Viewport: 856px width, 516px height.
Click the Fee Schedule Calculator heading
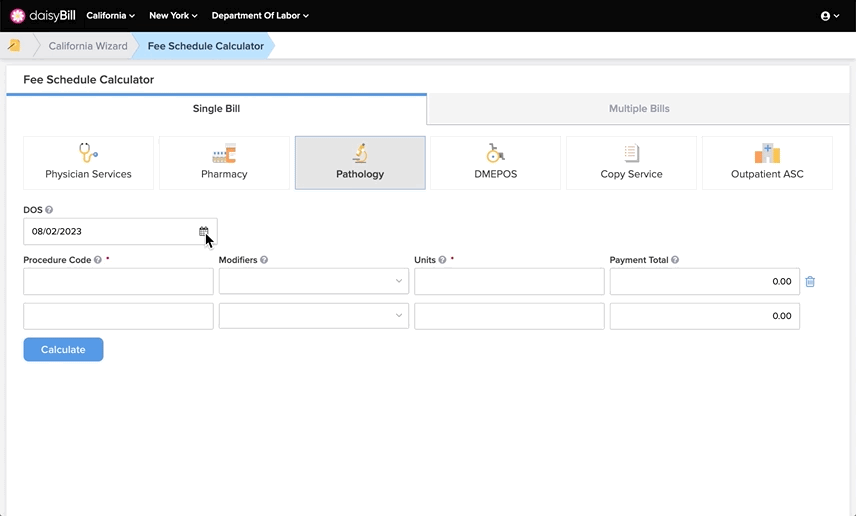[x=88, y=80]
